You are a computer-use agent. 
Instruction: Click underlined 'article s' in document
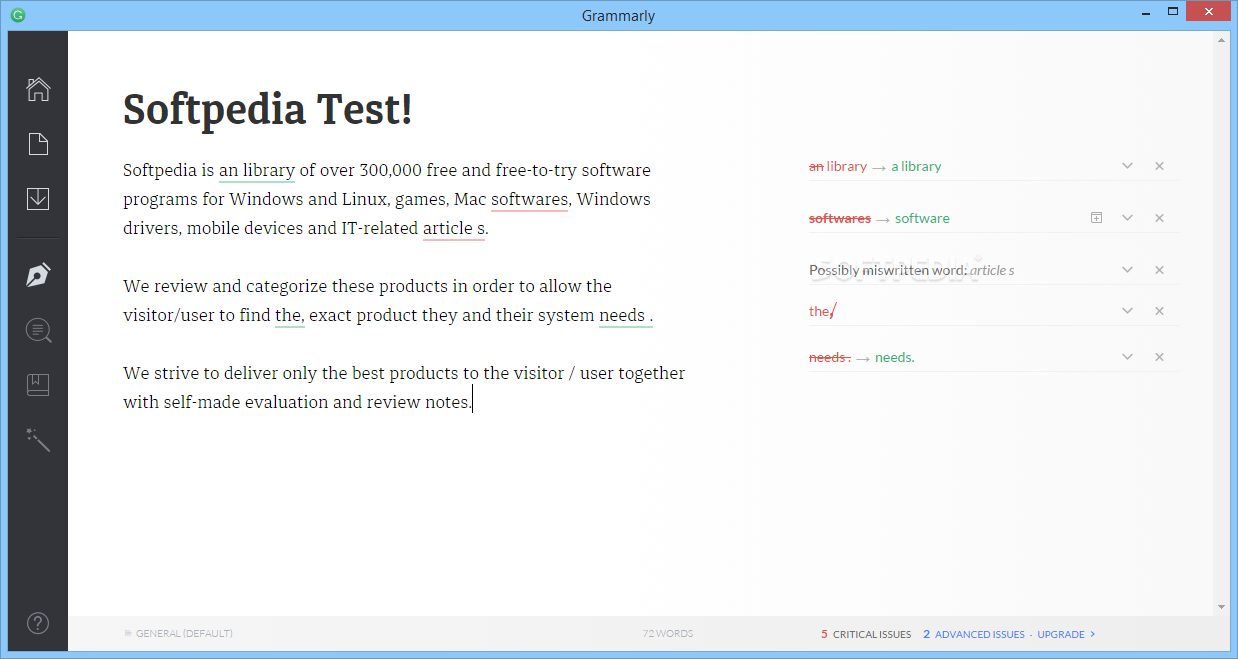[454, 228]
